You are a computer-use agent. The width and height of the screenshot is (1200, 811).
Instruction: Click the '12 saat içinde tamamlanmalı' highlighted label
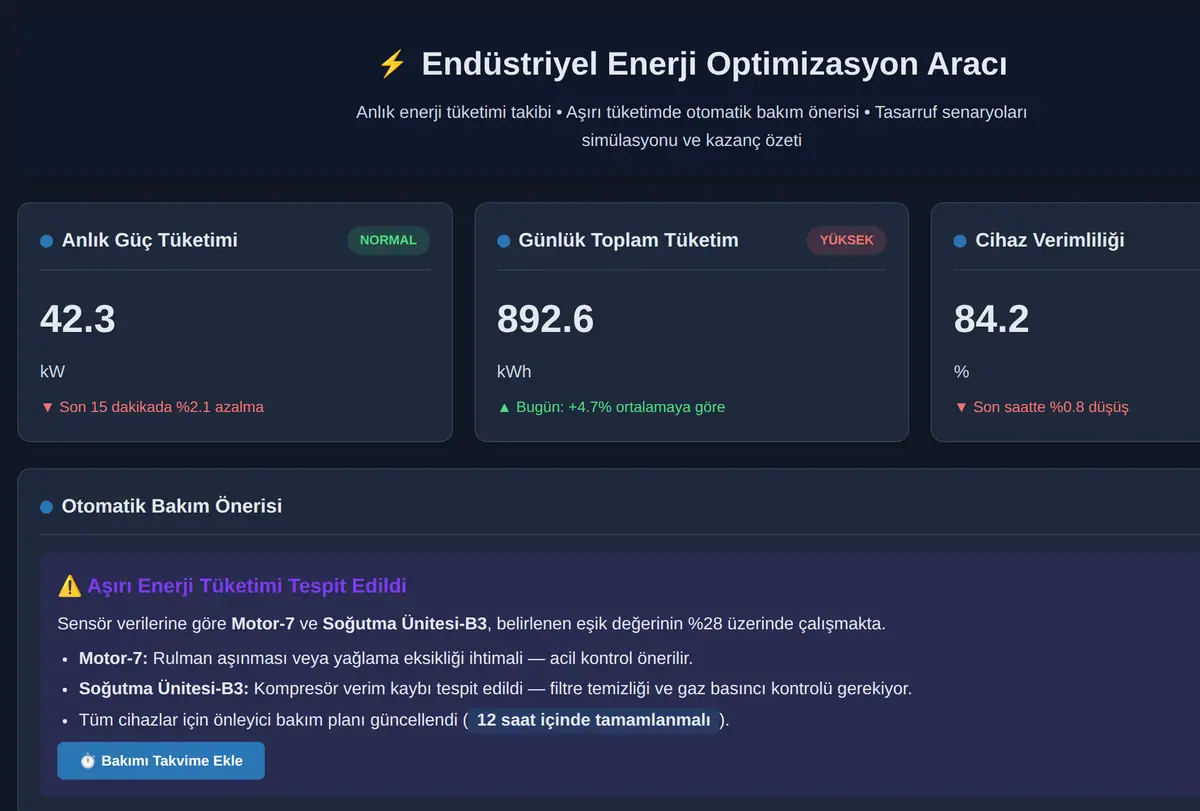(x=594, y=720)
